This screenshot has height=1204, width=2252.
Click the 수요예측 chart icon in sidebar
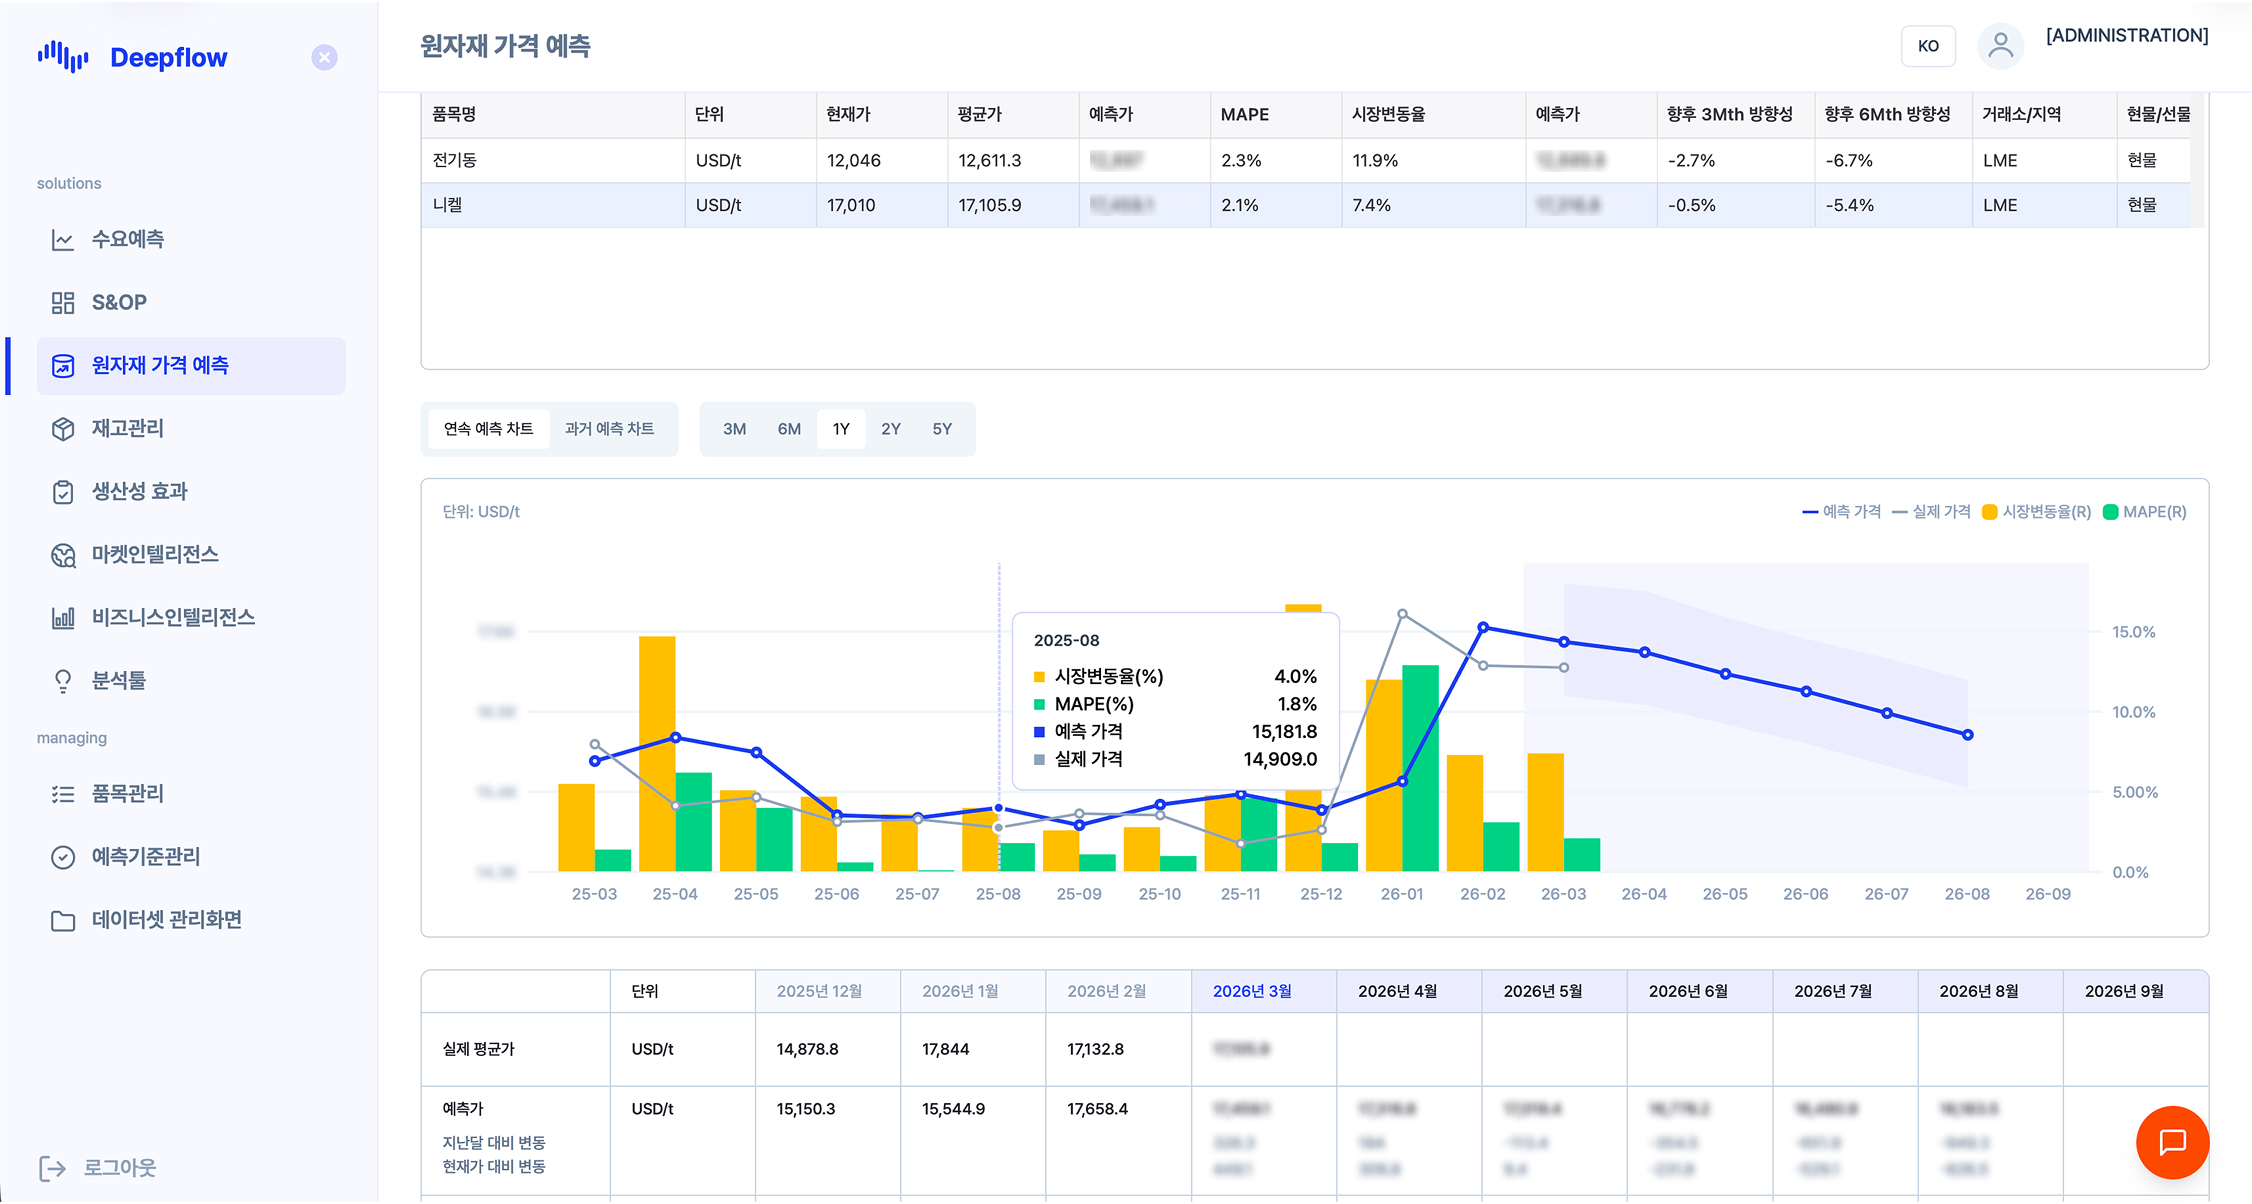63,240
